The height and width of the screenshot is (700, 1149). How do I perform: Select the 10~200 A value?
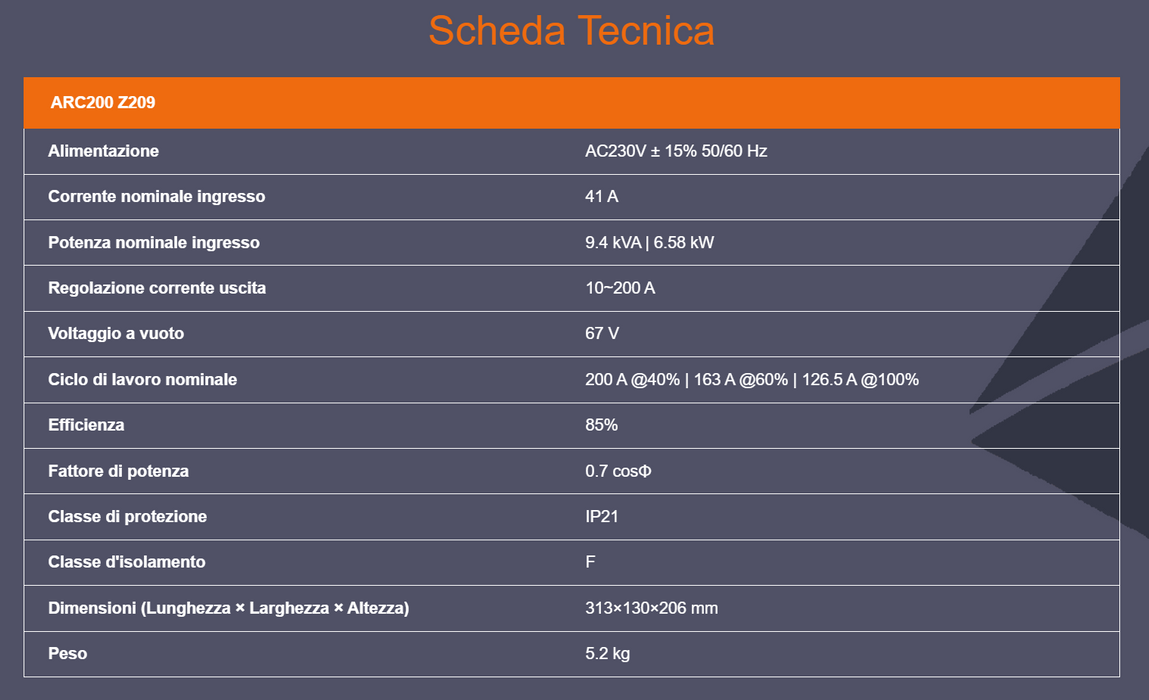pyautogui.click(x=620, y=288)
